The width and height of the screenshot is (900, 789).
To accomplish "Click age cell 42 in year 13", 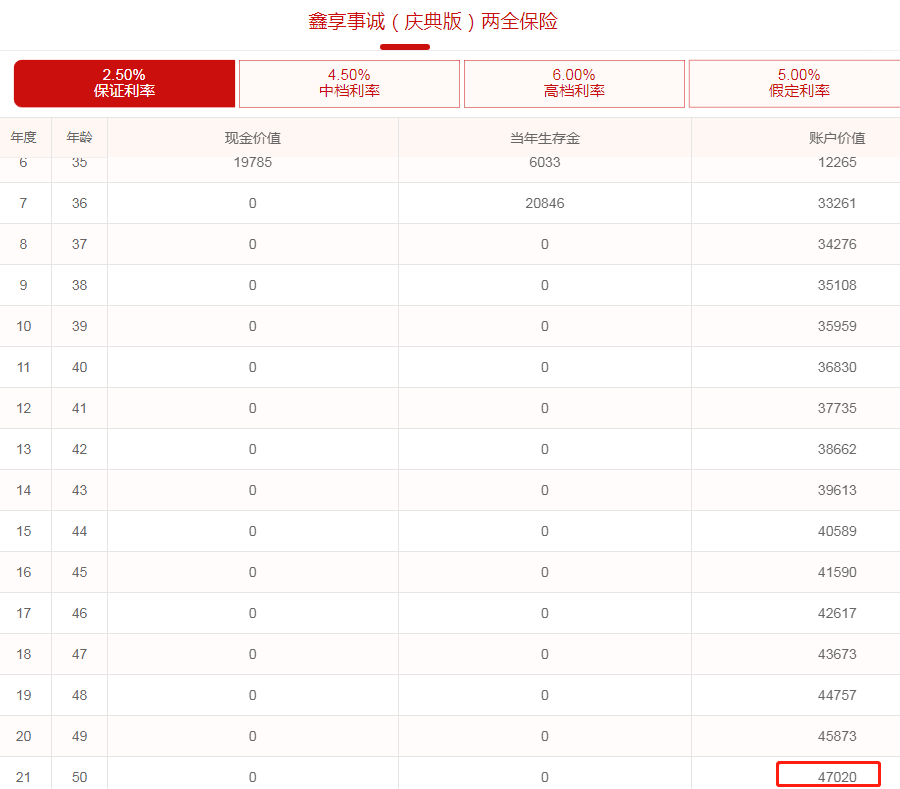I will click(x=79, y=449).
